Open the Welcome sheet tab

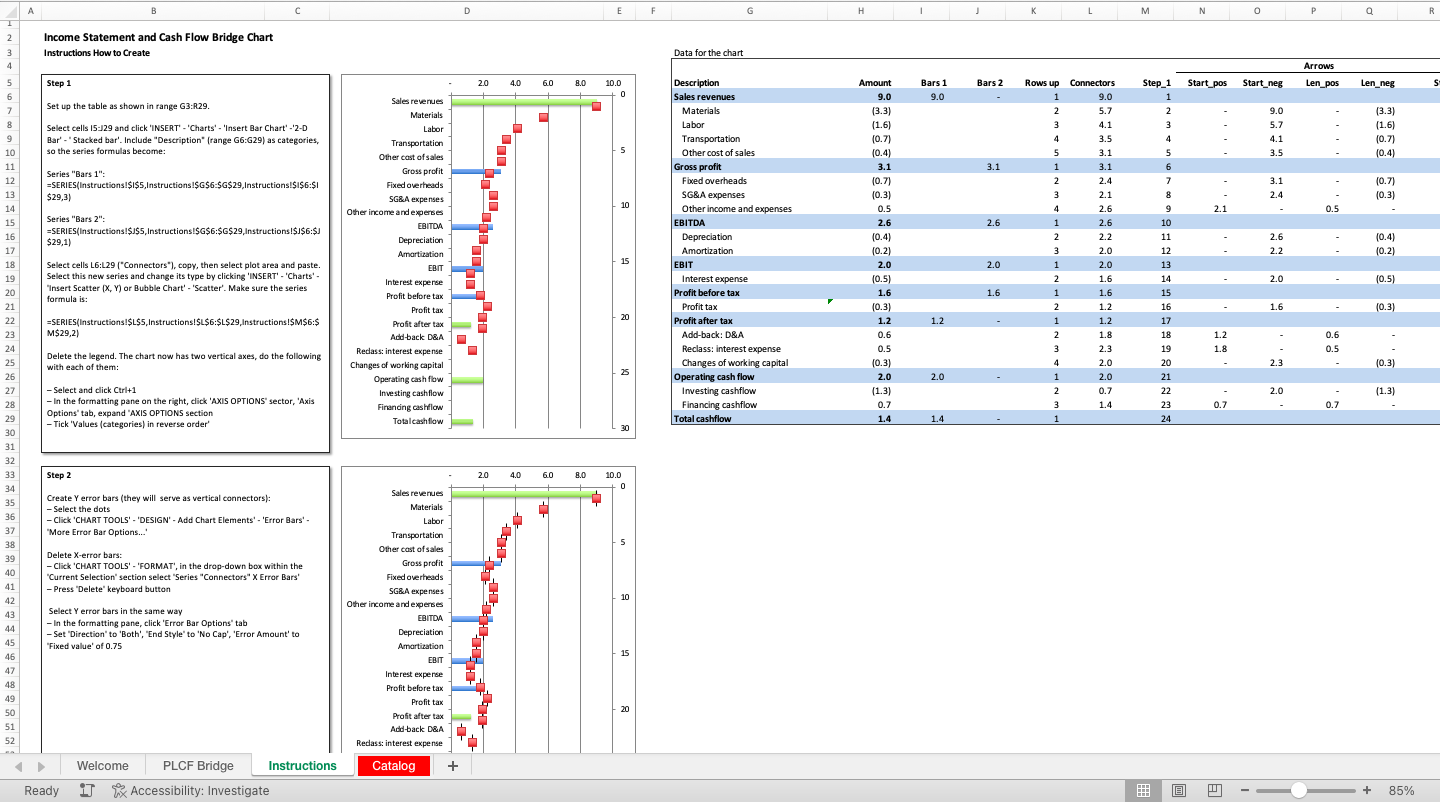point(102,766)
